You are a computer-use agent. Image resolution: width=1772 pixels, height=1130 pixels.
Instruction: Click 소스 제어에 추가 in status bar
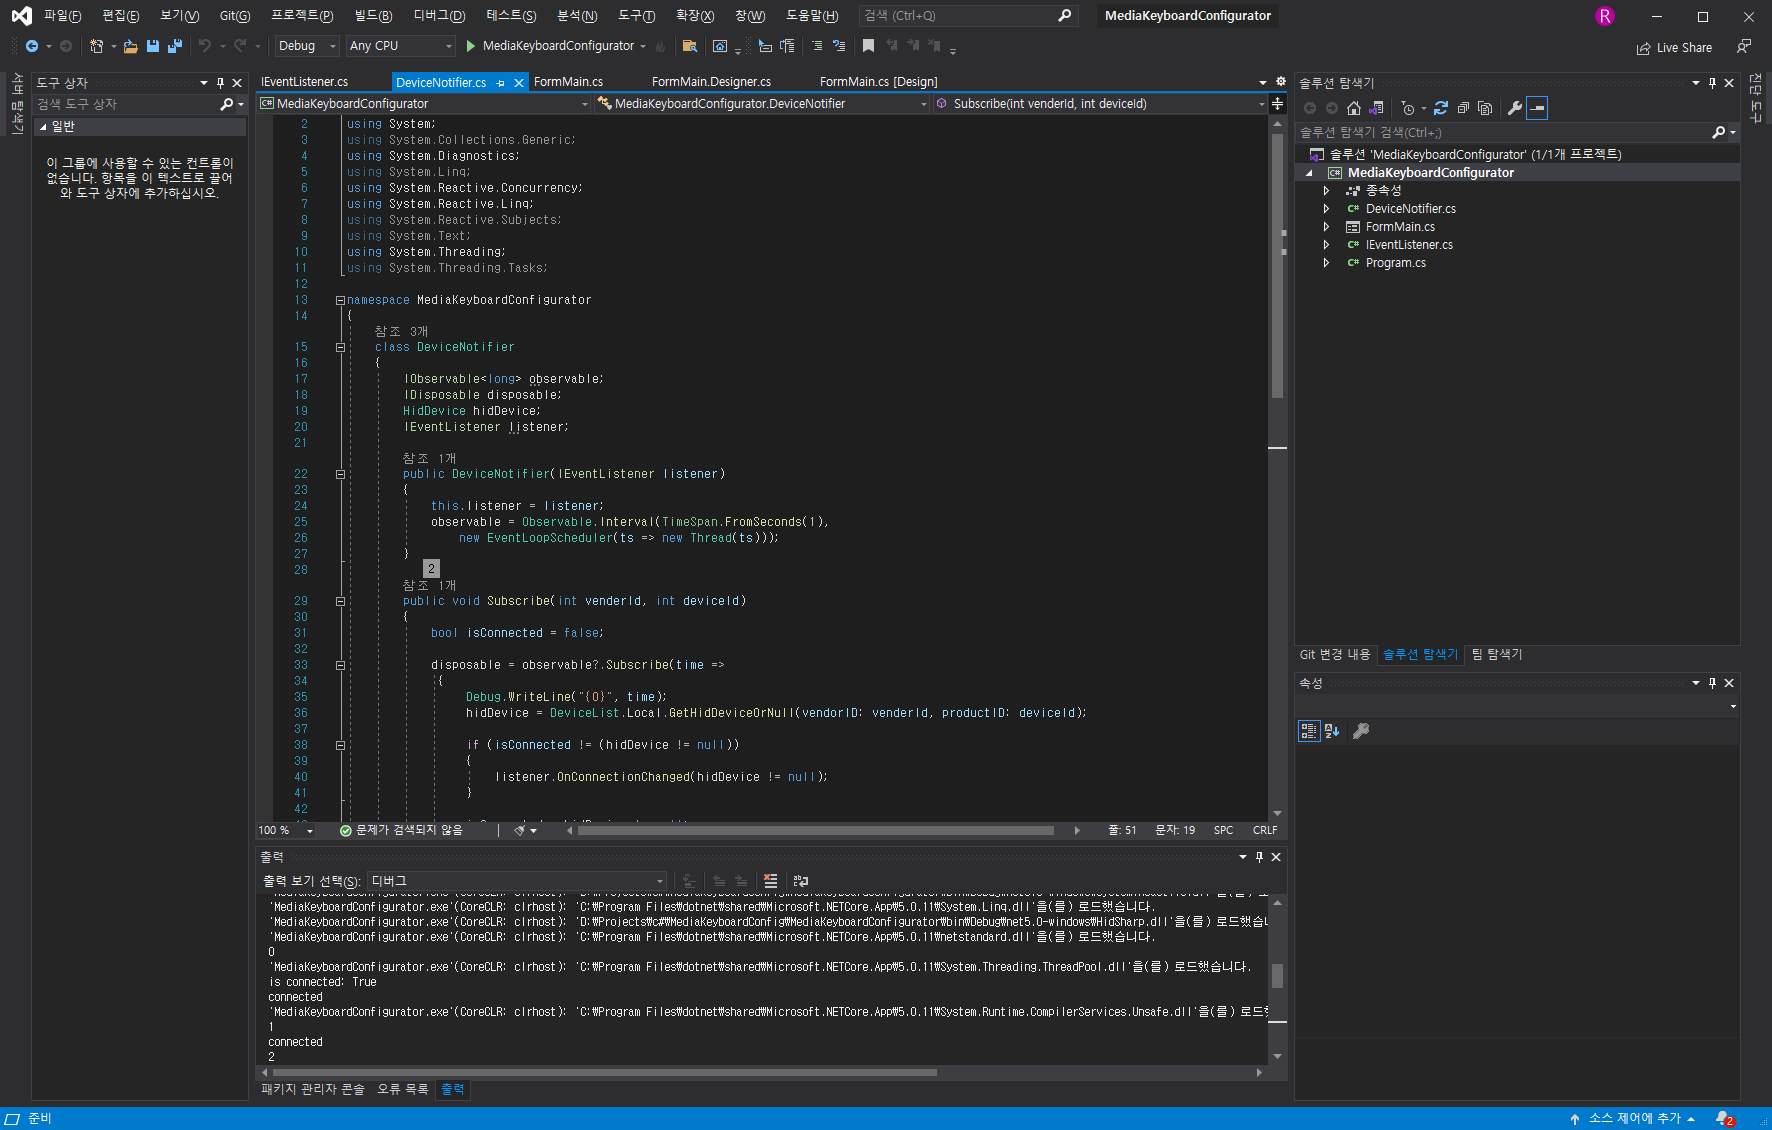[x=1634, y=1119]
